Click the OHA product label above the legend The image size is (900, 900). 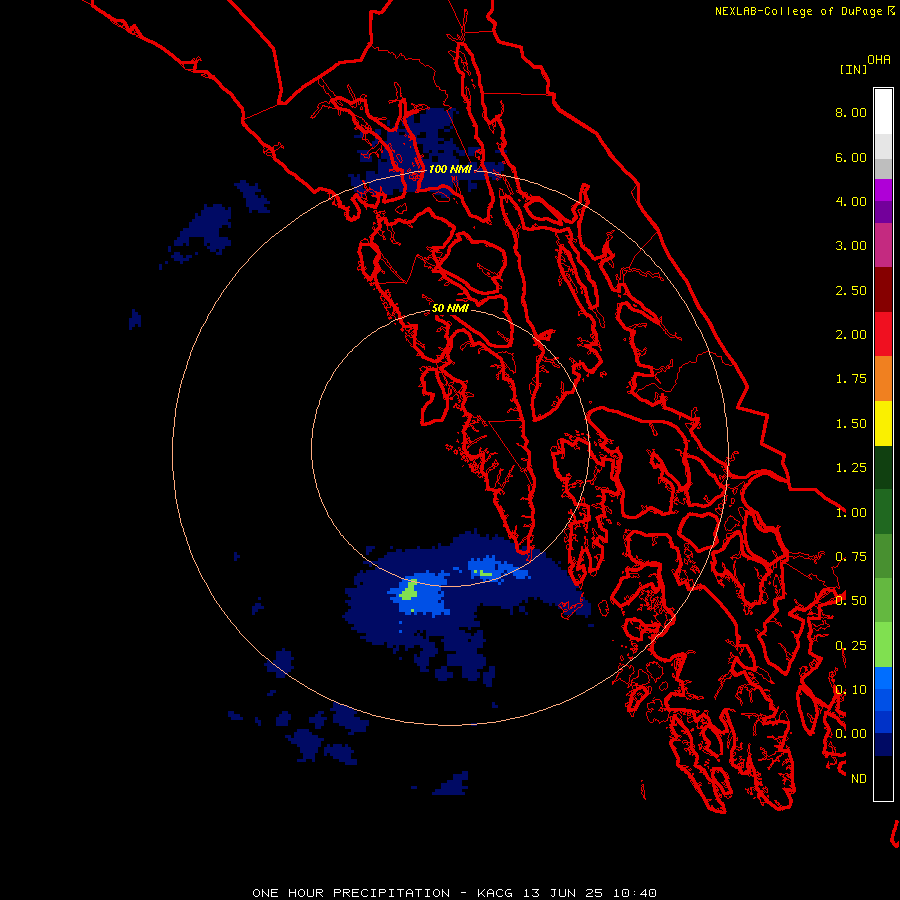pos(879,60)
